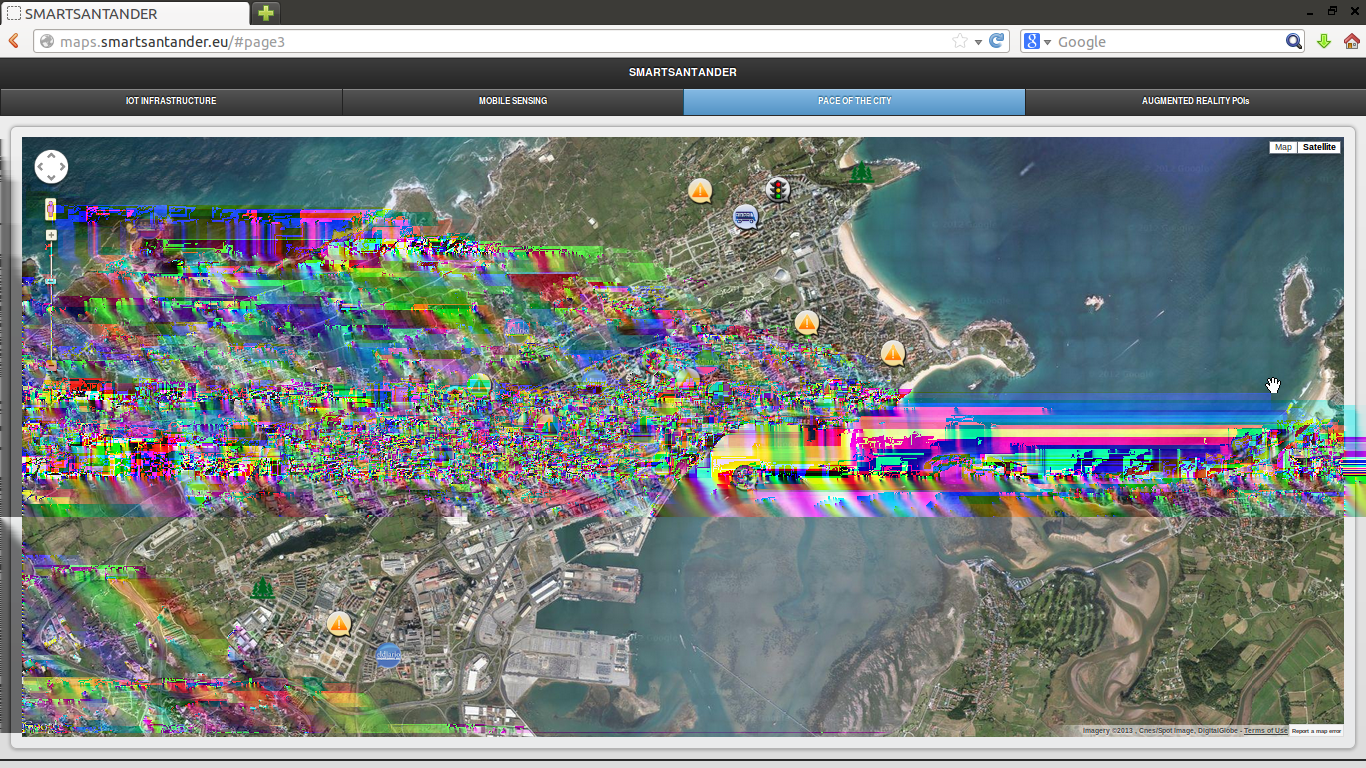Viewport: 1366px width, 768px height.
Task: Go back with the browser back arrow
Action: pyautogui.click(x=13, y=41)
